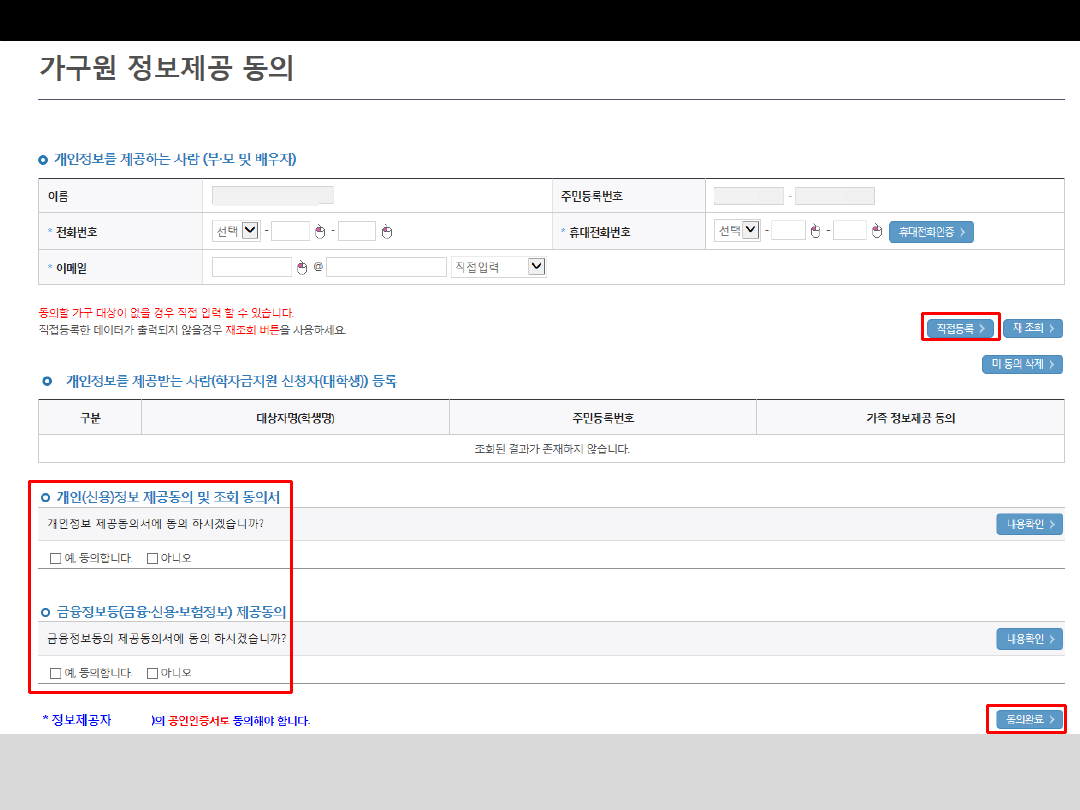Check '아니오' for 금융정보등 제공동의

[x=153, y=673]
